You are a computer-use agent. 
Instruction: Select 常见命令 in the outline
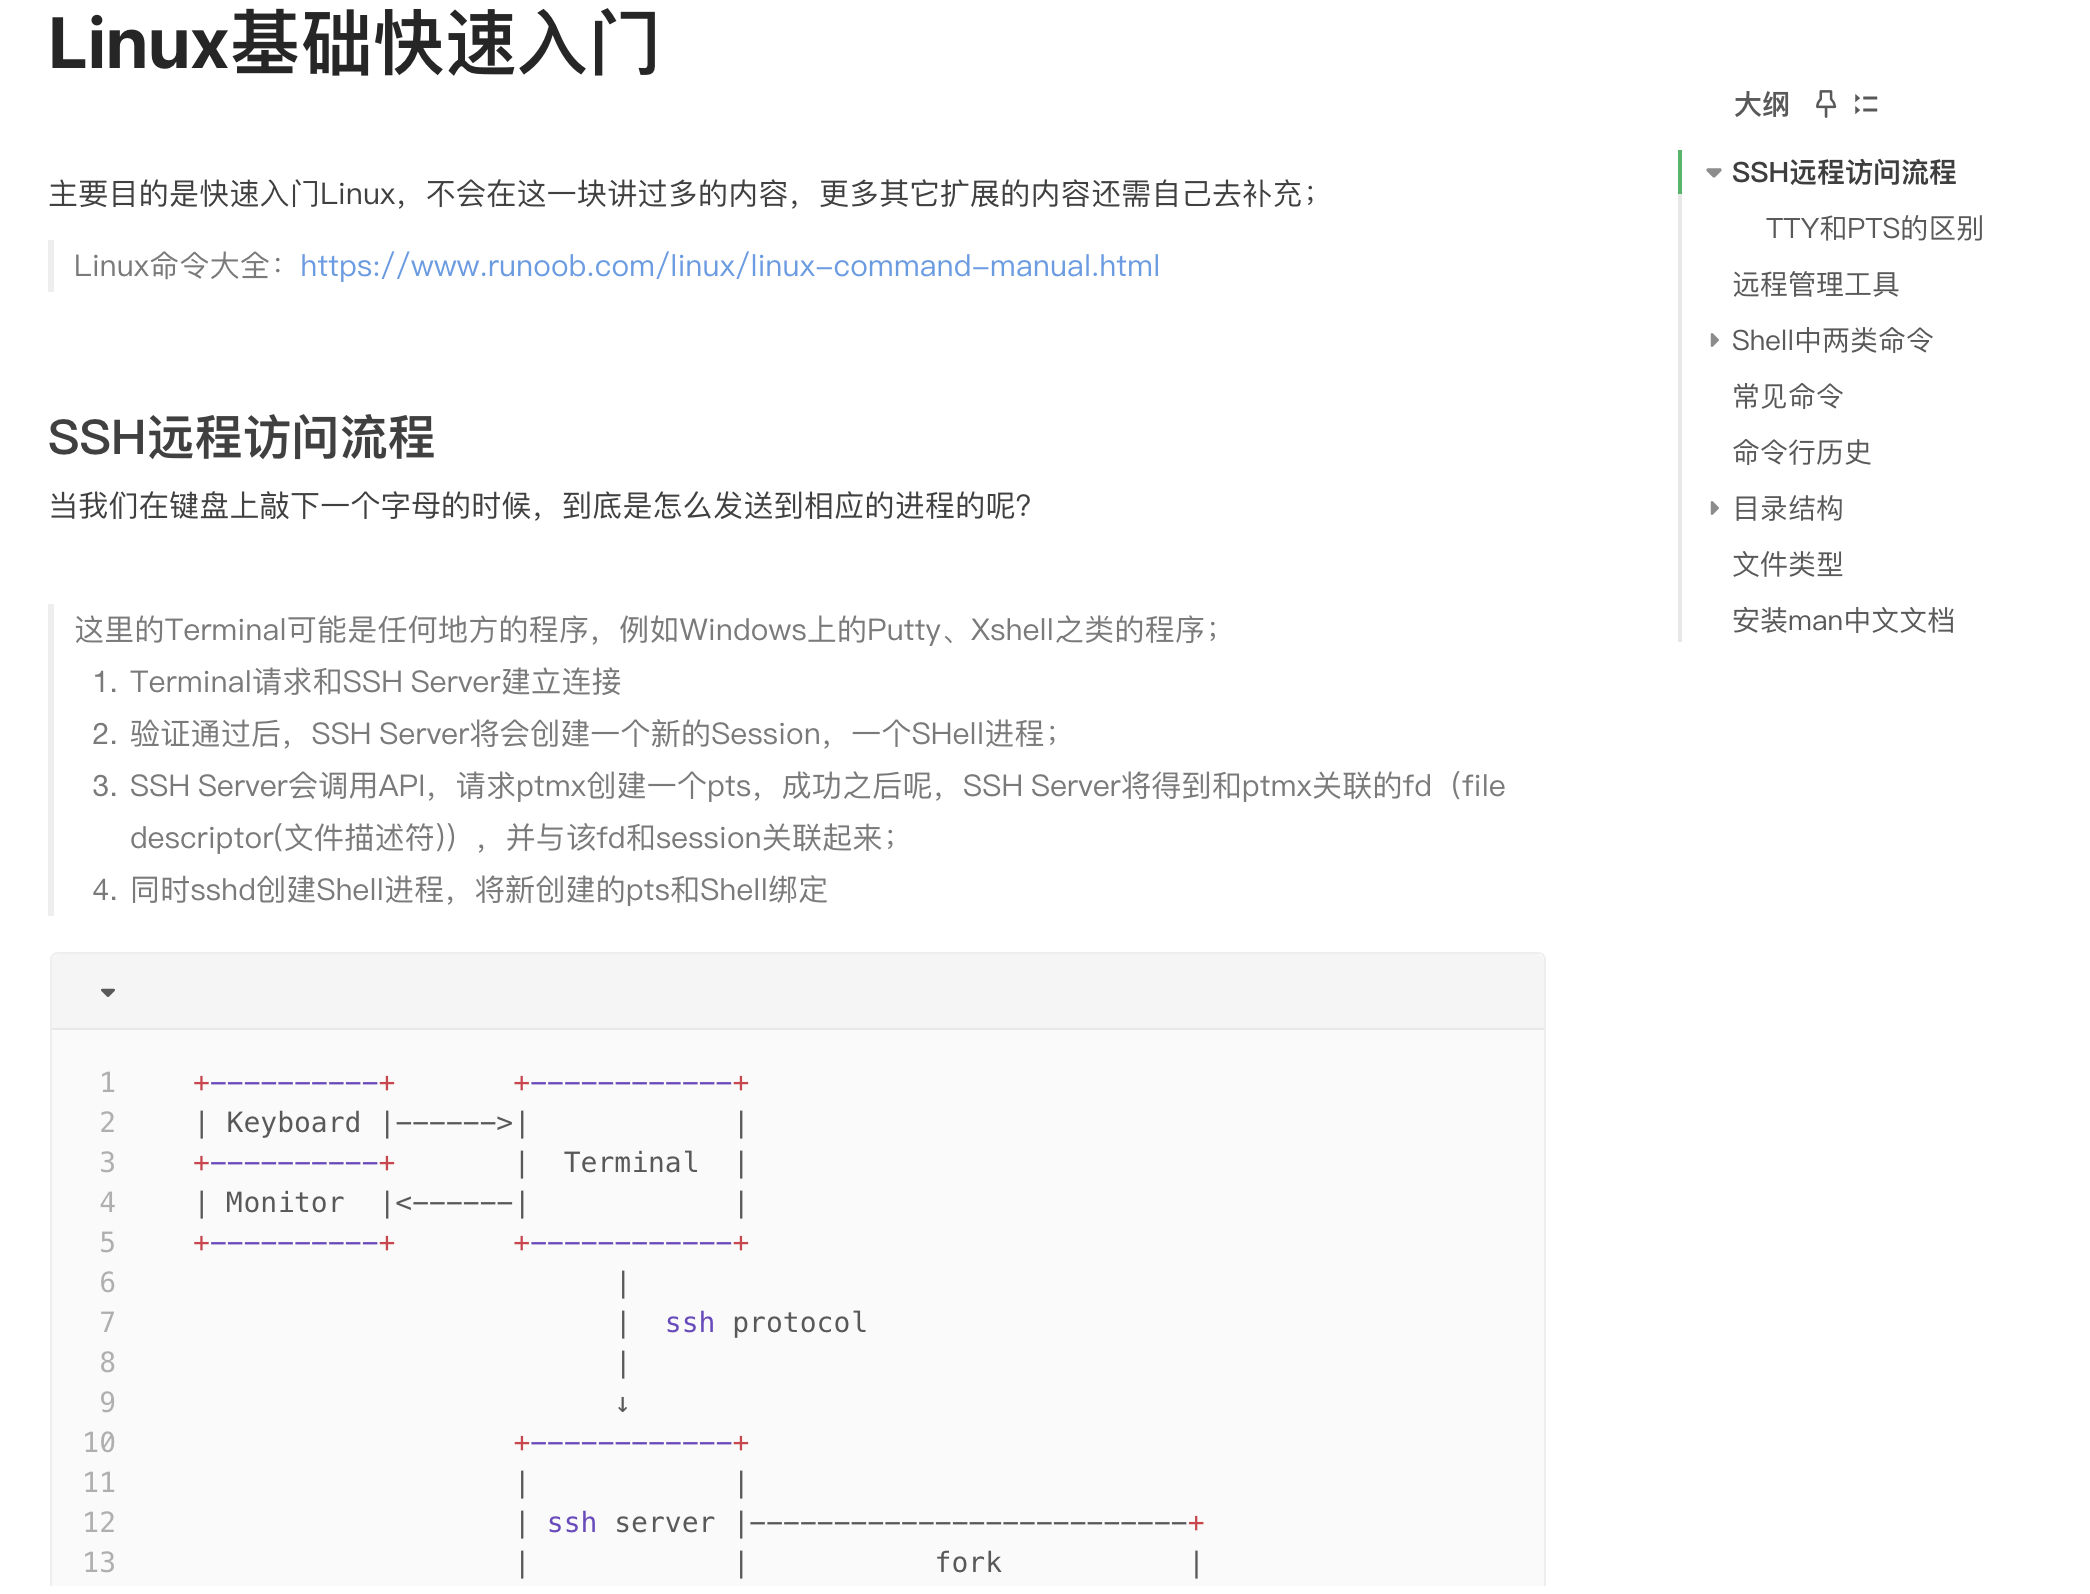coord(1786,397)
